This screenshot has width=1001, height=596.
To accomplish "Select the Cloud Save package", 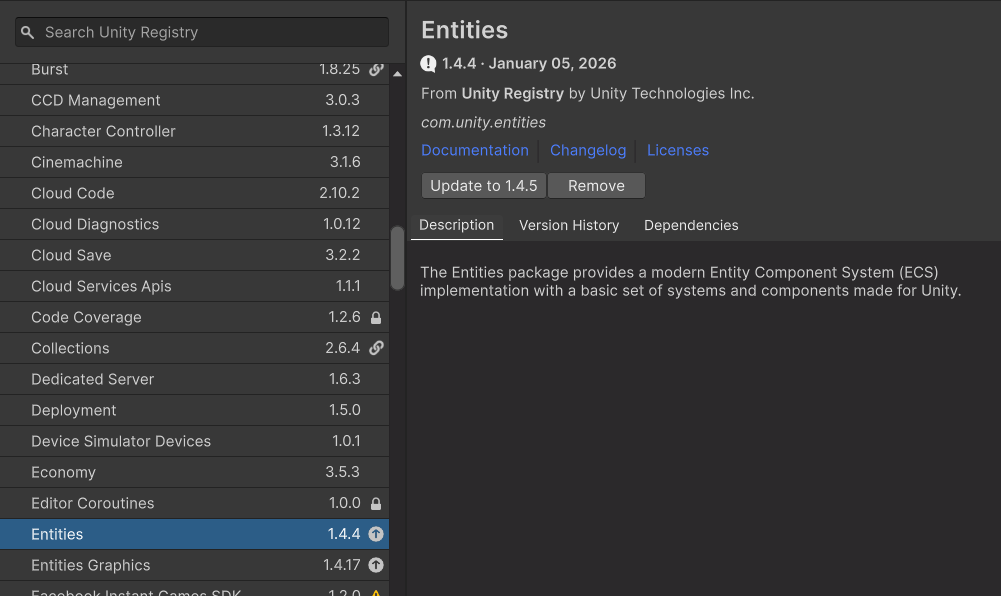I will click(194, 255).
